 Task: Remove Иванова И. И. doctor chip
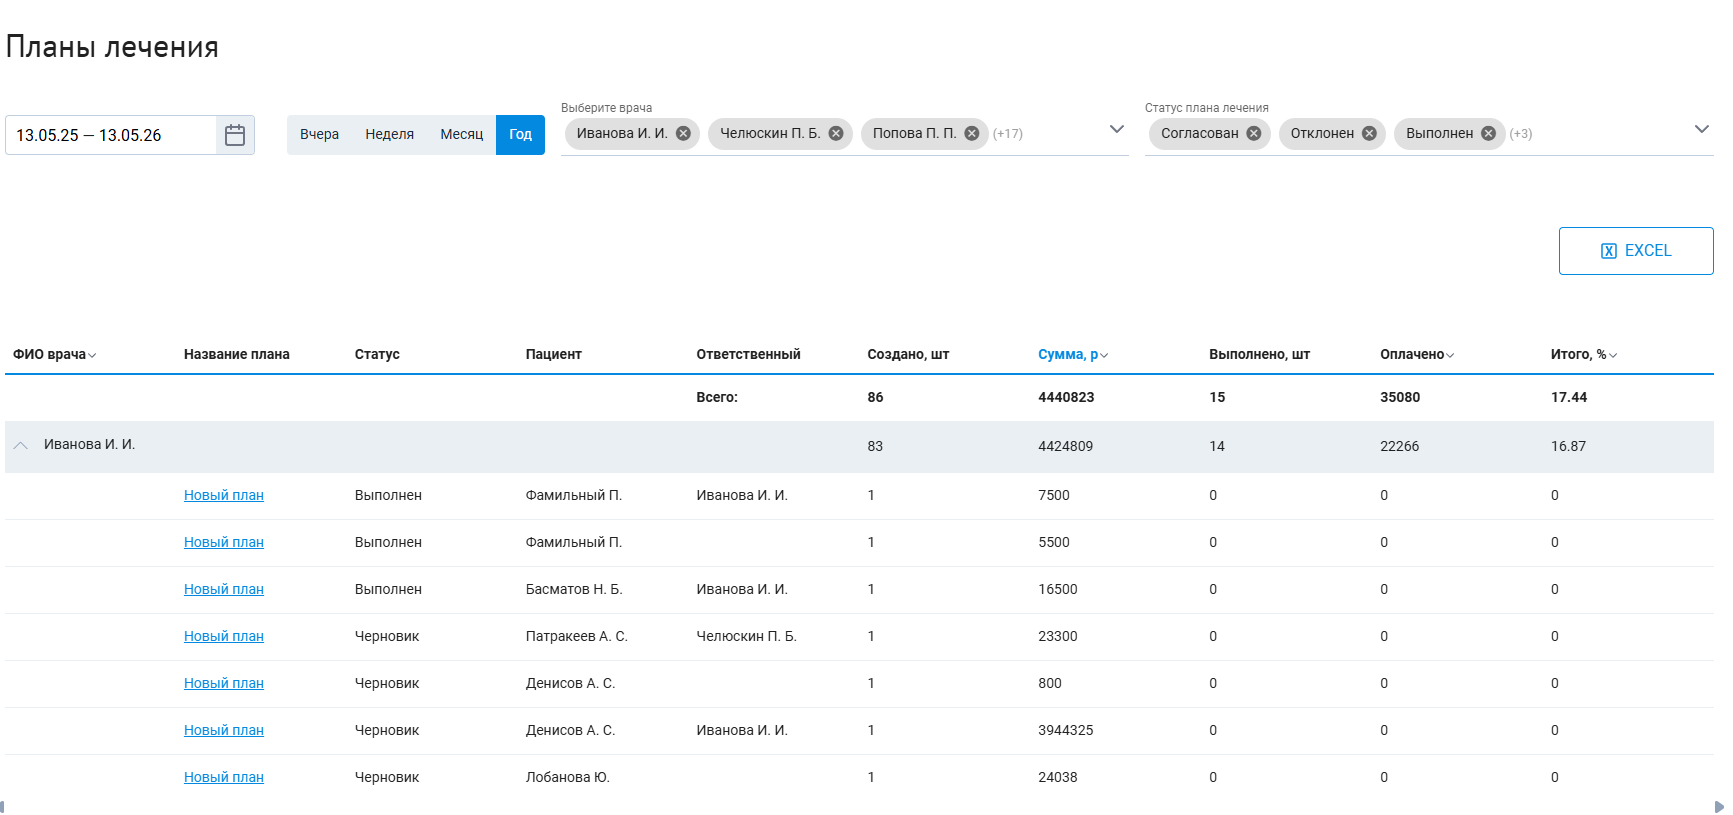[x=683, y=133]
